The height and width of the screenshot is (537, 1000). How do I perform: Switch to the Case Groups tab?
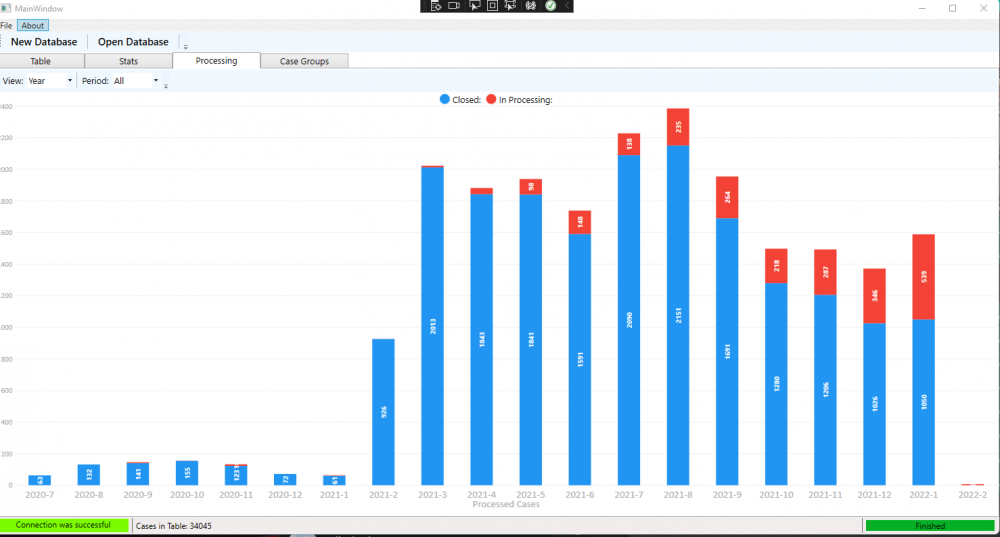(304, 61)
